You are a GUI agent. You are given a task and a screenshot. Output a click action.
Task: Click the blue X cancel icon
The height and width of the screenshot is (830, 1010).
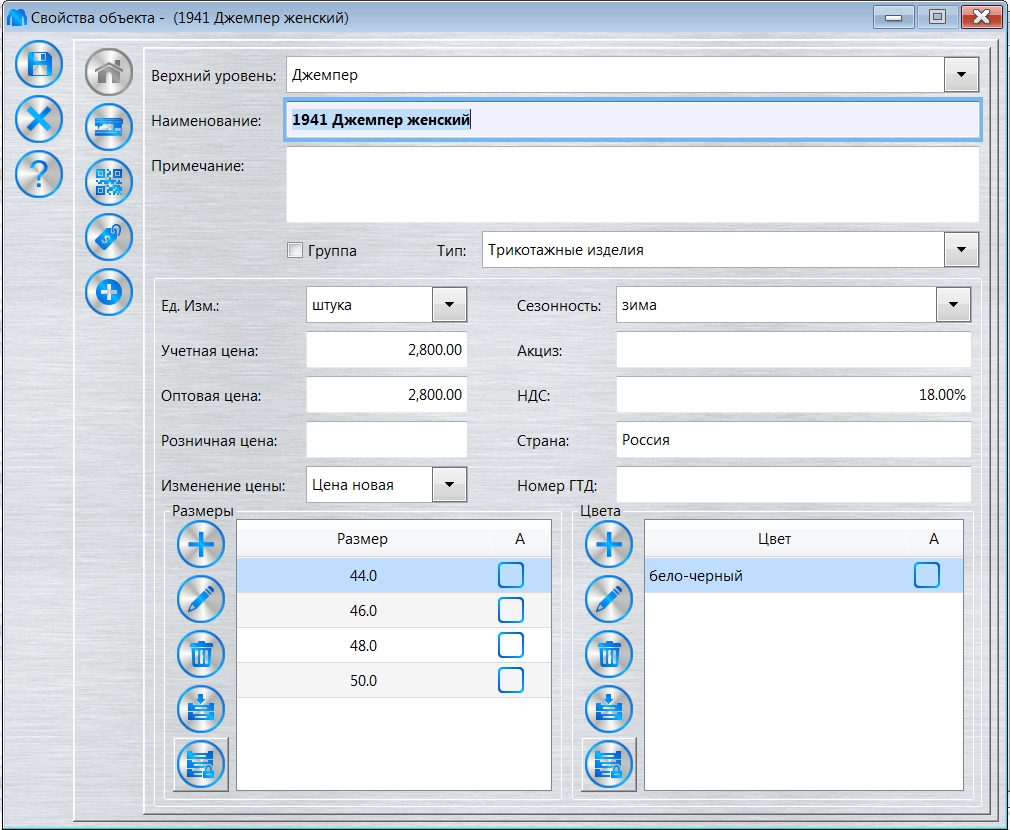pos(39,121)
